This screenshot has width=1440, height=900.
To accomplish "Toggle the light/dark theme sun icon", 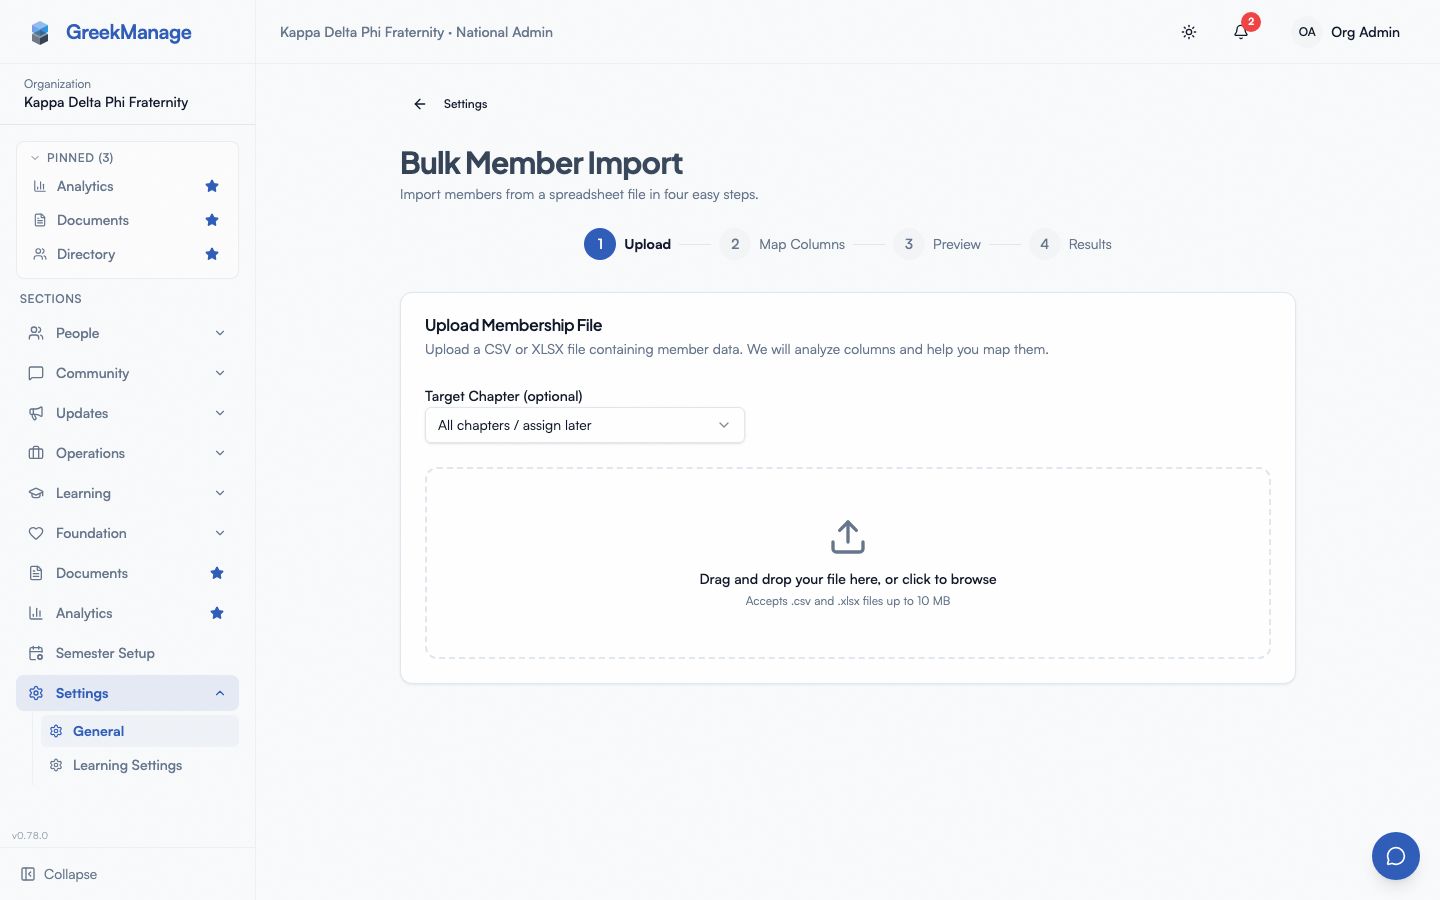I will [x=1189, y=32].
